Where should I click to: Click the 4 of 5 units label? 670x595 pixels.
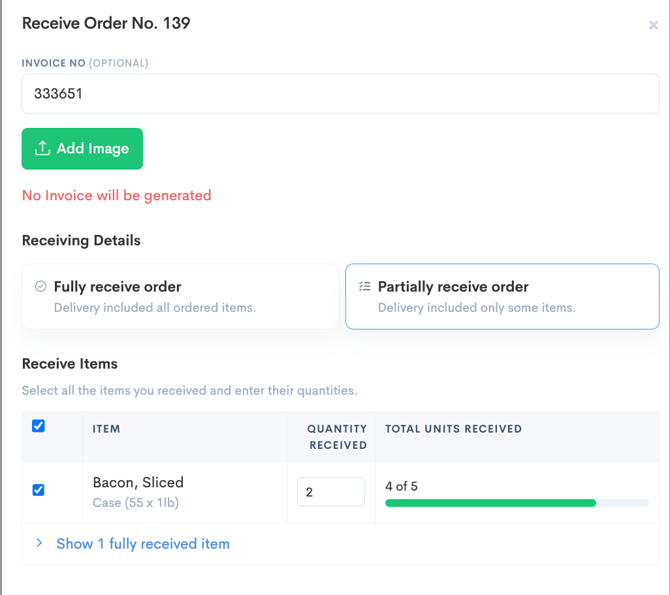(401, 486)
